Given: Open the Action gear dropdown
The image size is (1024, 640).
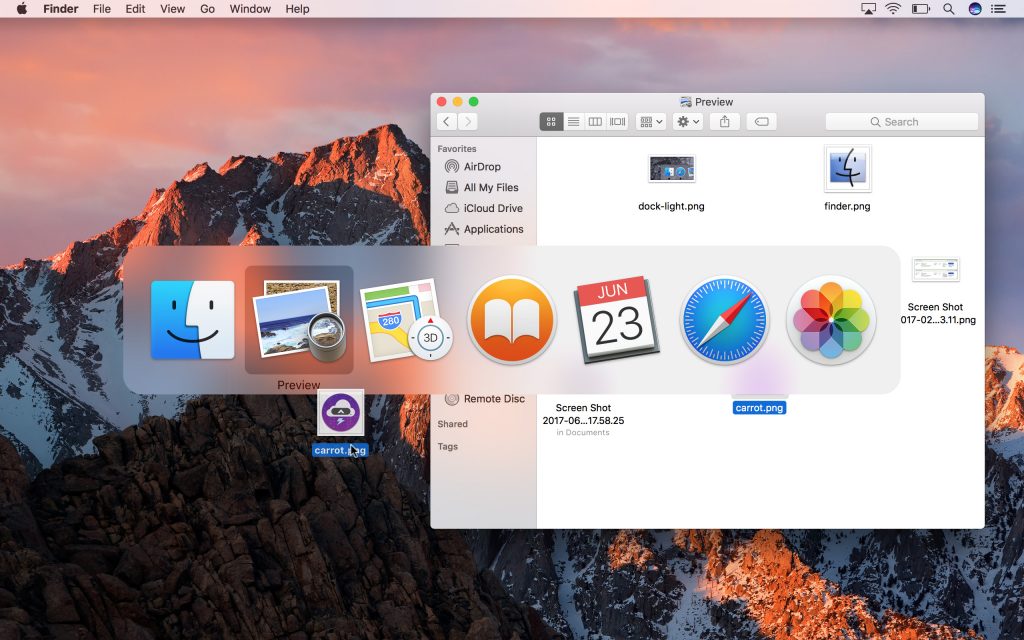Looking at the screenshot, I should pyautogui.click(x=688, y=121).
